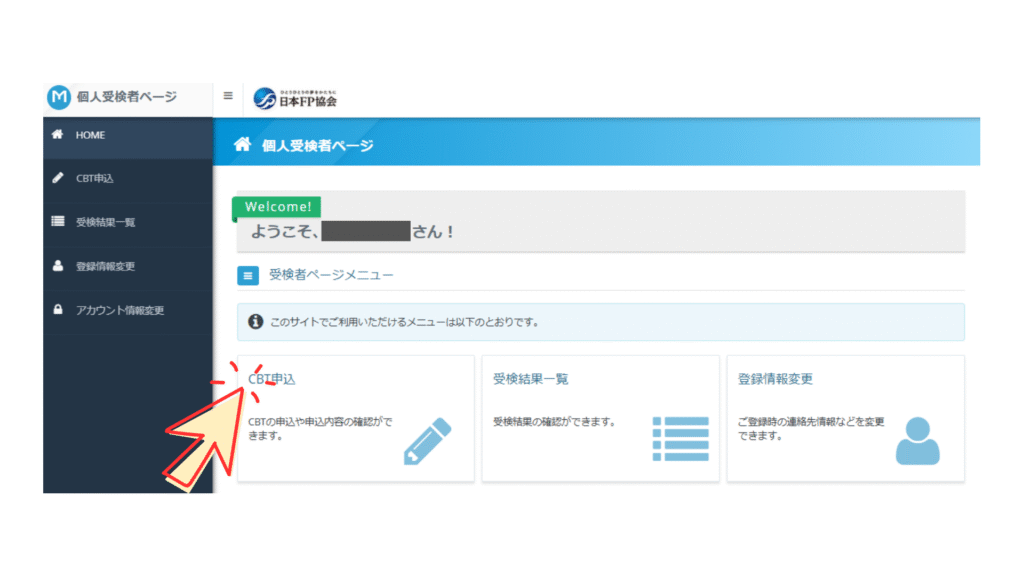Screen dimensions: 1024x576
Task: Go to 登録情報変更 in the sidebar
Action: [x=105, y=266]
